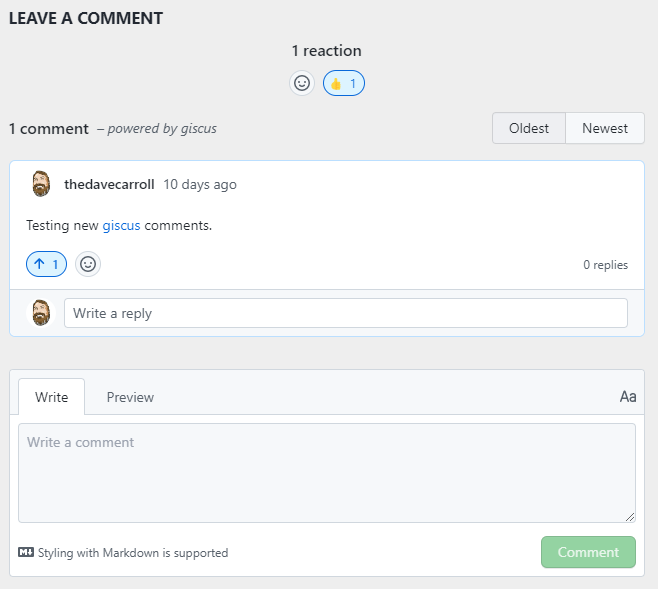Sort comments by Oldest
Image resolution: width=658 pixels, height=589 pixels.
point(529,128)
